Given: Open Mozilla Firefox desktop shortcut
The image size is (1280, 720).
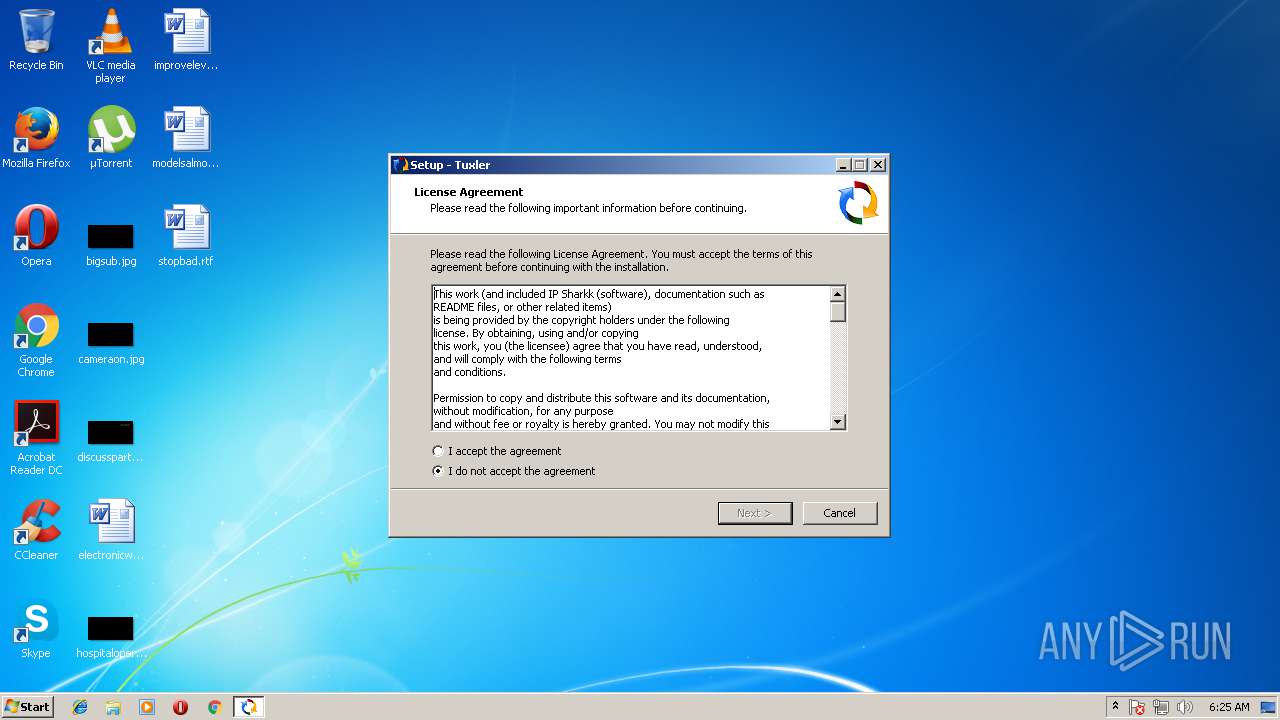Looking at the screenshot, I should [x=36, y=138].
